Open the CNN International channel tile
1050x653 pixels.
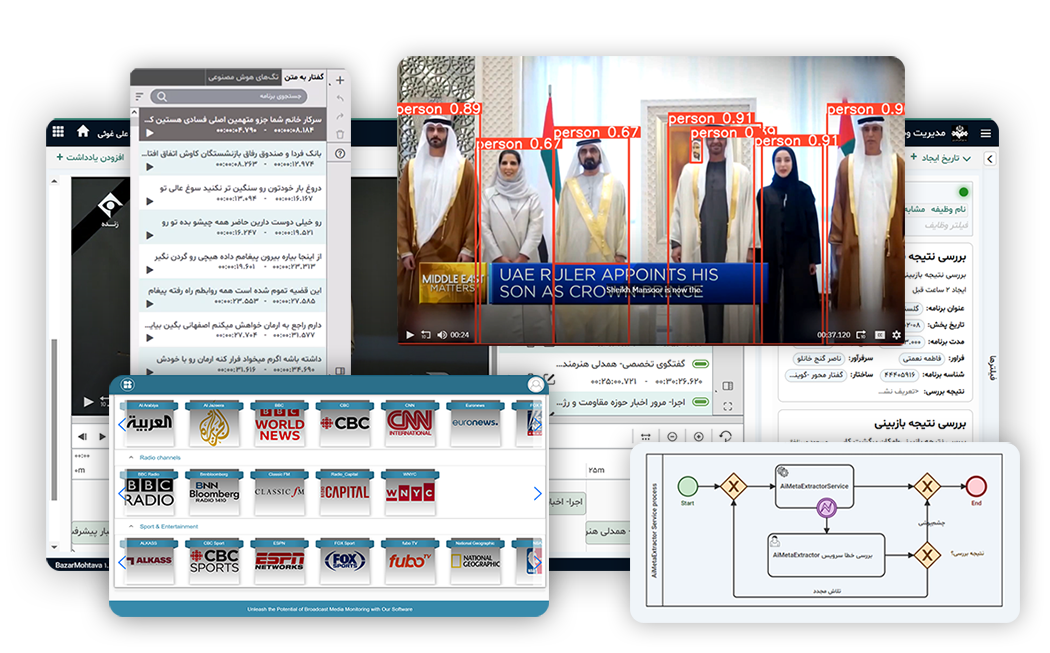coord(410,424)
